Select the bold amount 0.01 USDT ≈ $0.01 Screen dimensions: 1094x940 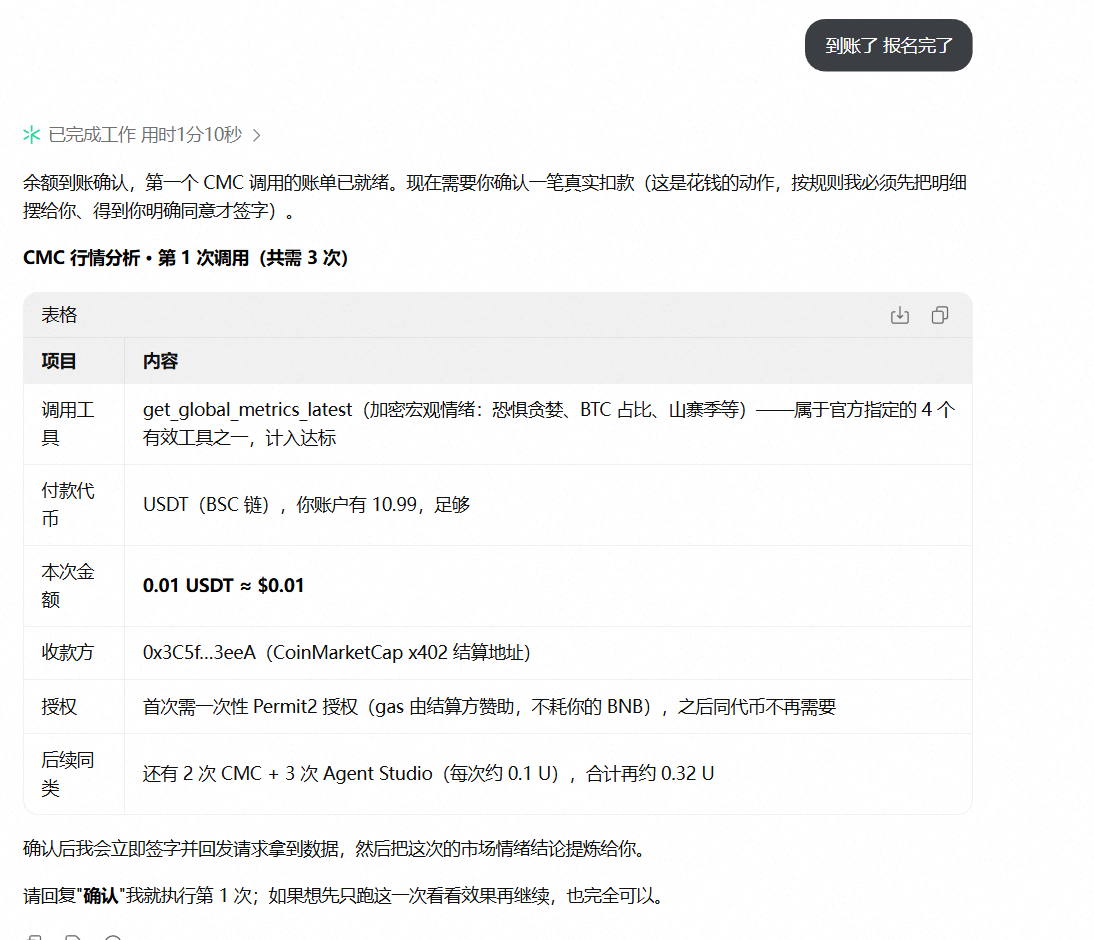point(223,585)
